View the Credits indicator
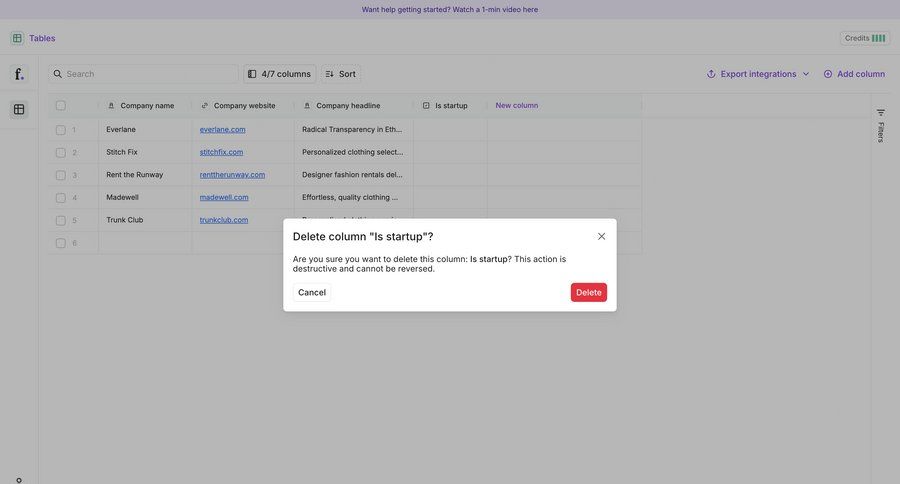The width and height of the screenshot is (900, 484). (865, 38)
